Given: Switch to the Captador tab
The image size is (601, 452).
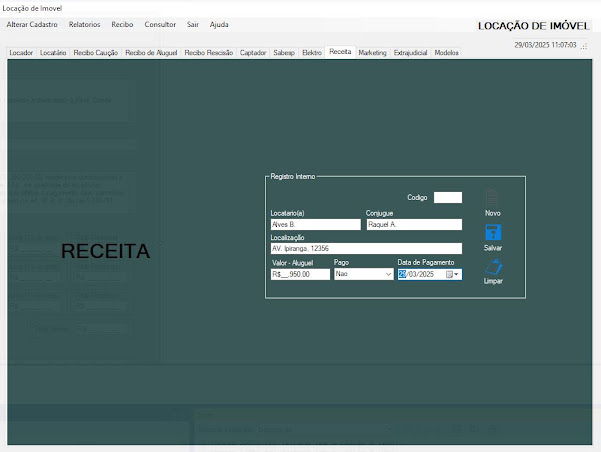Looking at the screenshot, I should 253,53.
